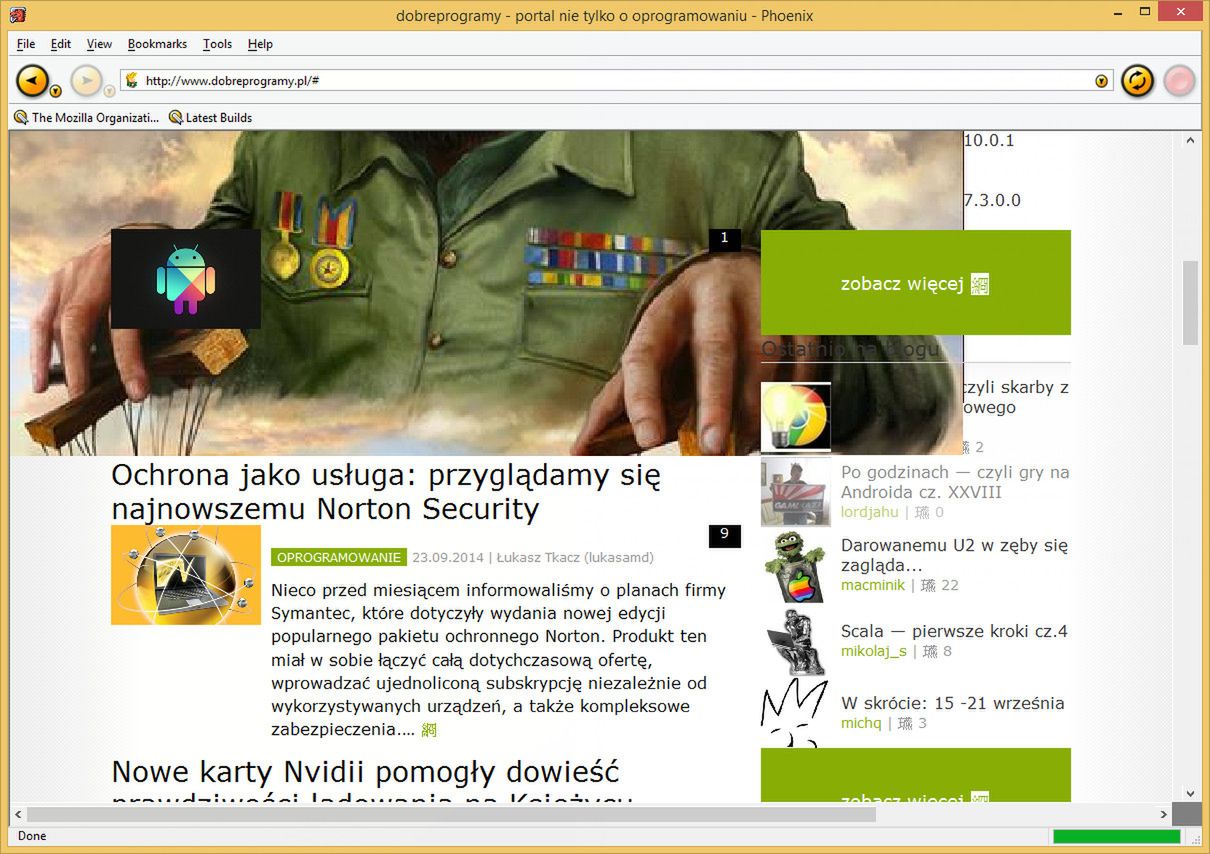Open the Help menu
Viewport: 1210px width, 854px height.
(260, 44)
